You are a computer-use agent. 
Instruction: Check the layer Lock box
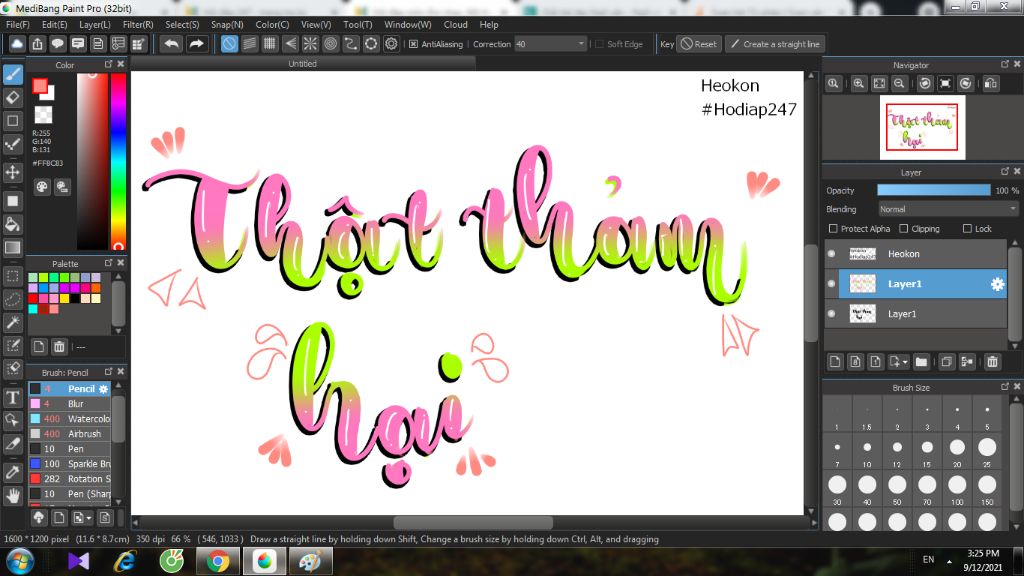[967, 229]
